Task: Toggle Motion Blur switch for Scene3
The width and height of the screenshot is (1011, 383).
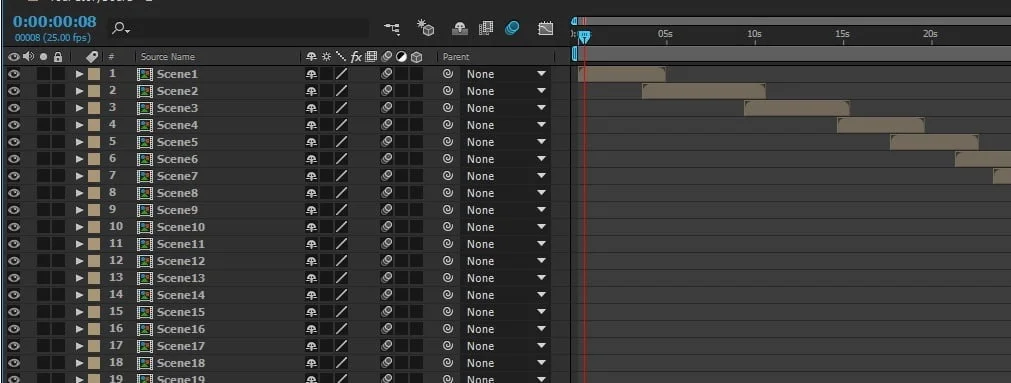Action: pos(386,108)
